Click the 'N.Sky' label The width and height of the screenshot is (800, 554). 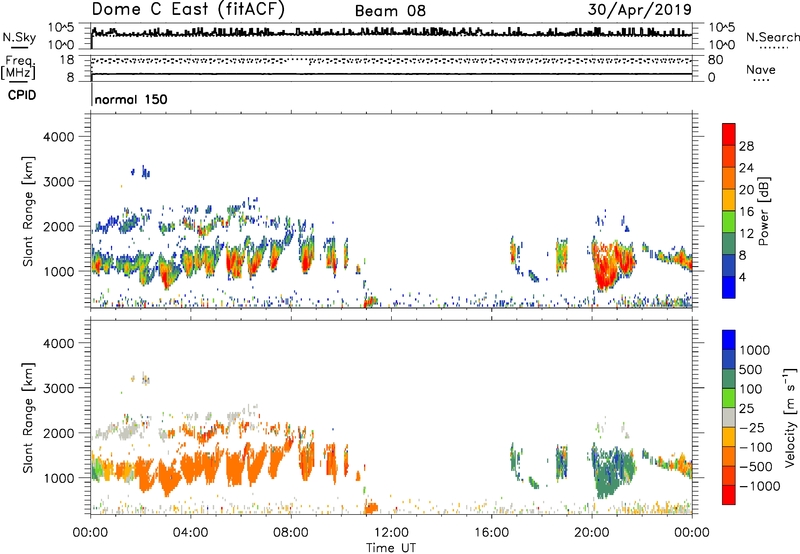tap(19, 37)
